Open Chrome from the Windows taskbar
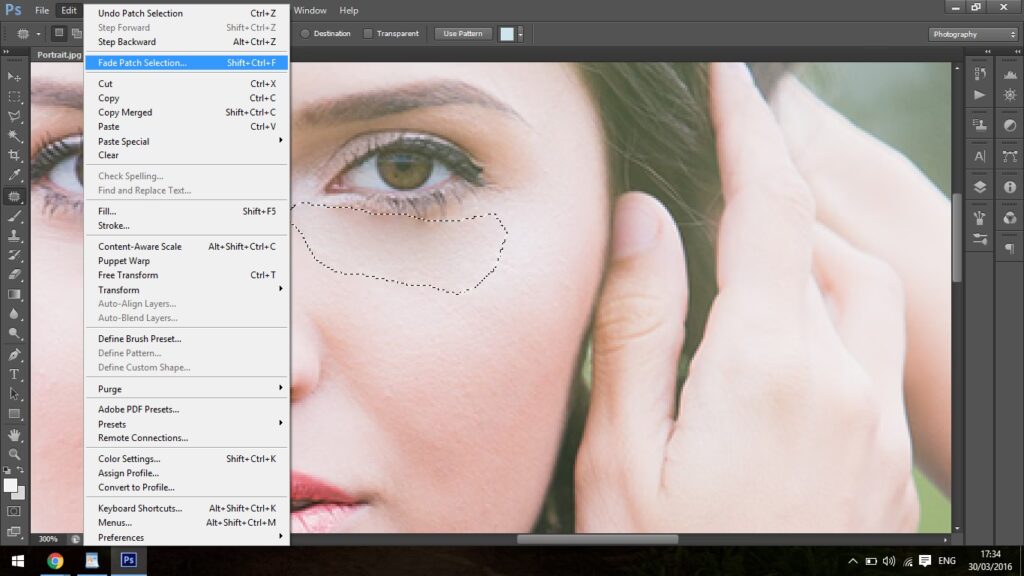Viewport: 1024px width, 576px height. click(55, 561)
